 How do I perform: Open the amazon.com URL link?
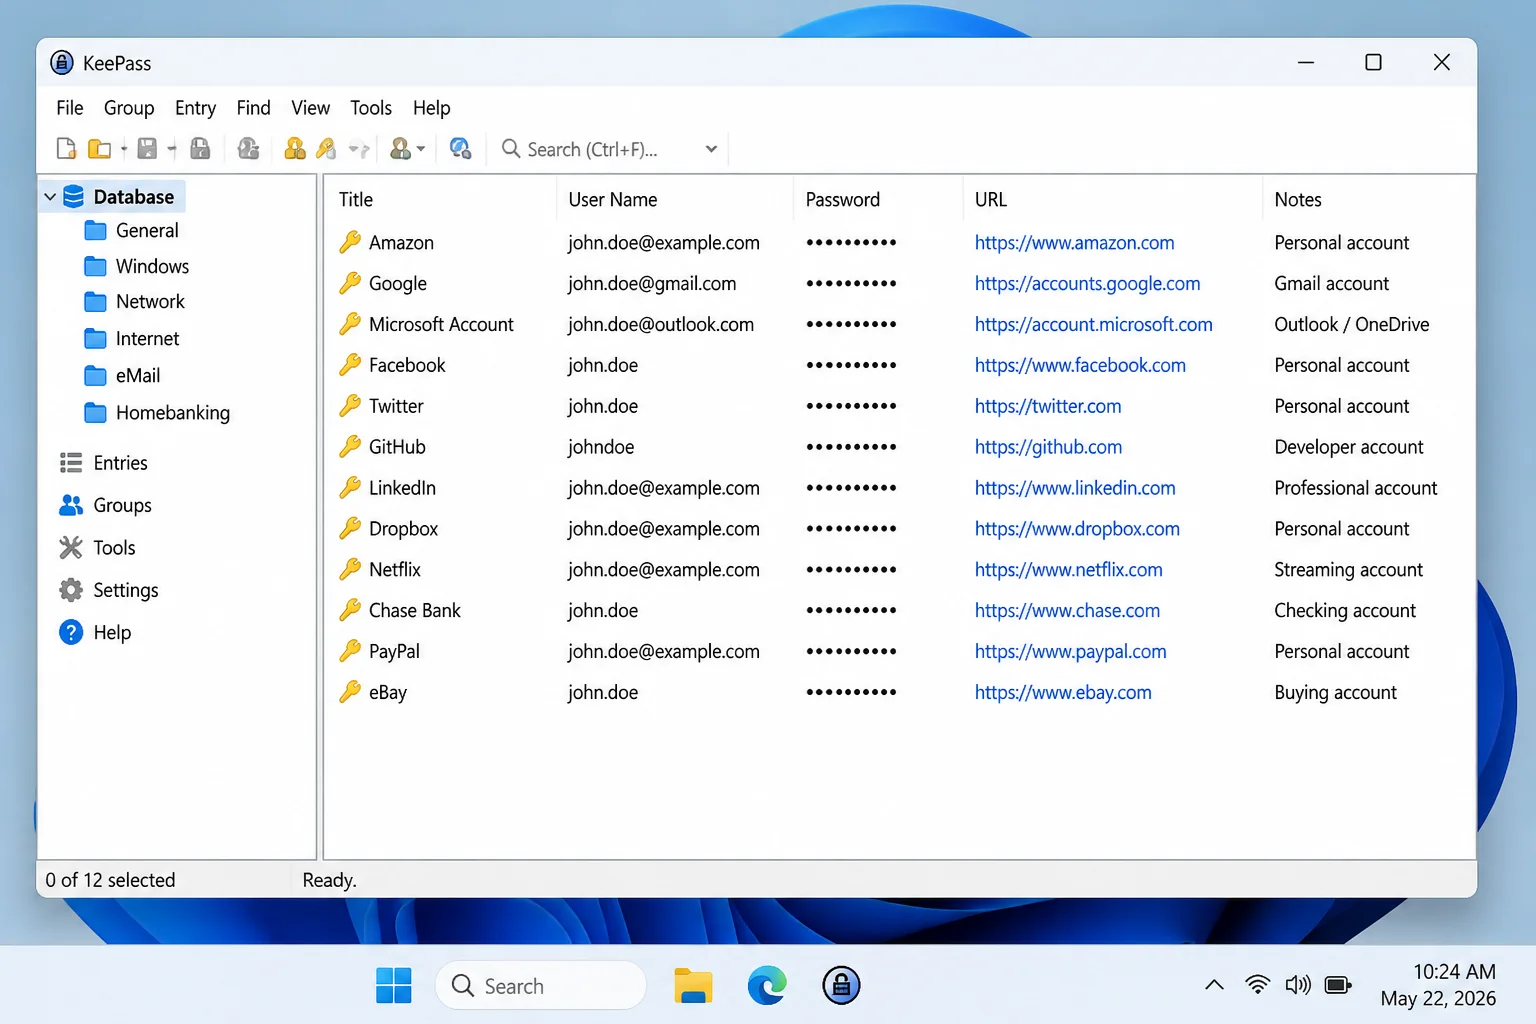(x=1074, y=243)
